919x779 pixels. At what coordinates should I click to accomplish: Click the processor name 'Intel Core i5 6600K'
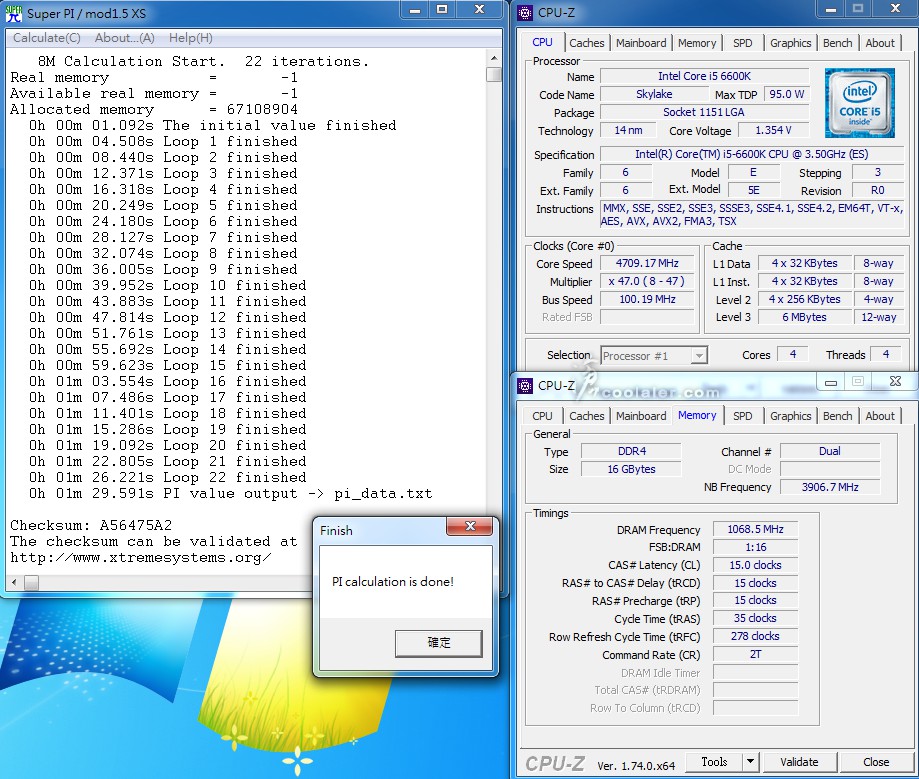[704, 76]
